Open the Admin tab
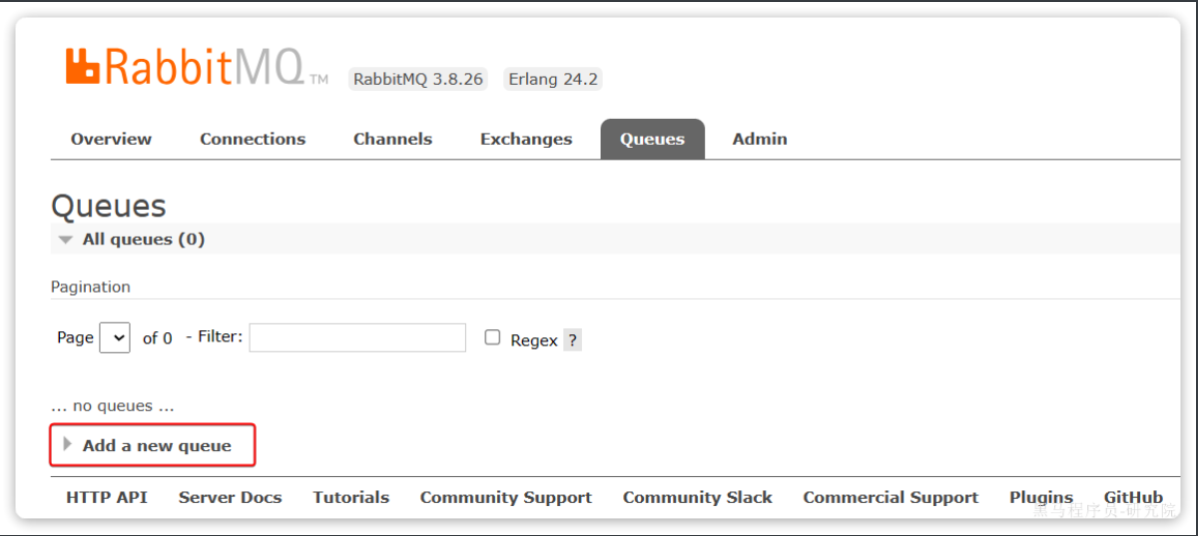 click(x=759, y=139)
